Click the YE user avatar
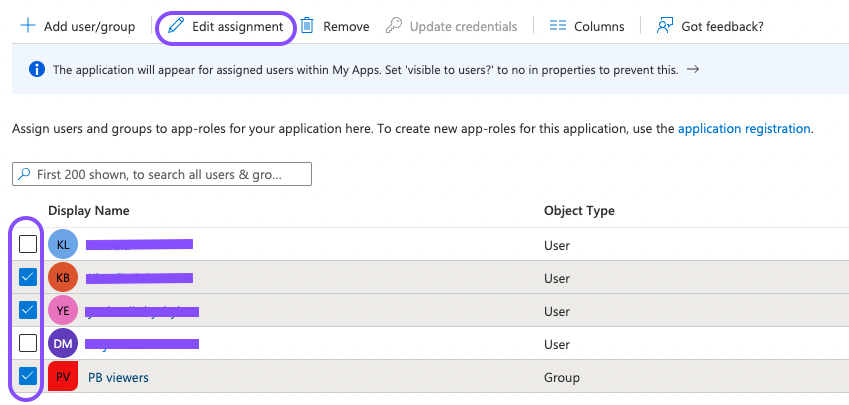 coord(63,311)
